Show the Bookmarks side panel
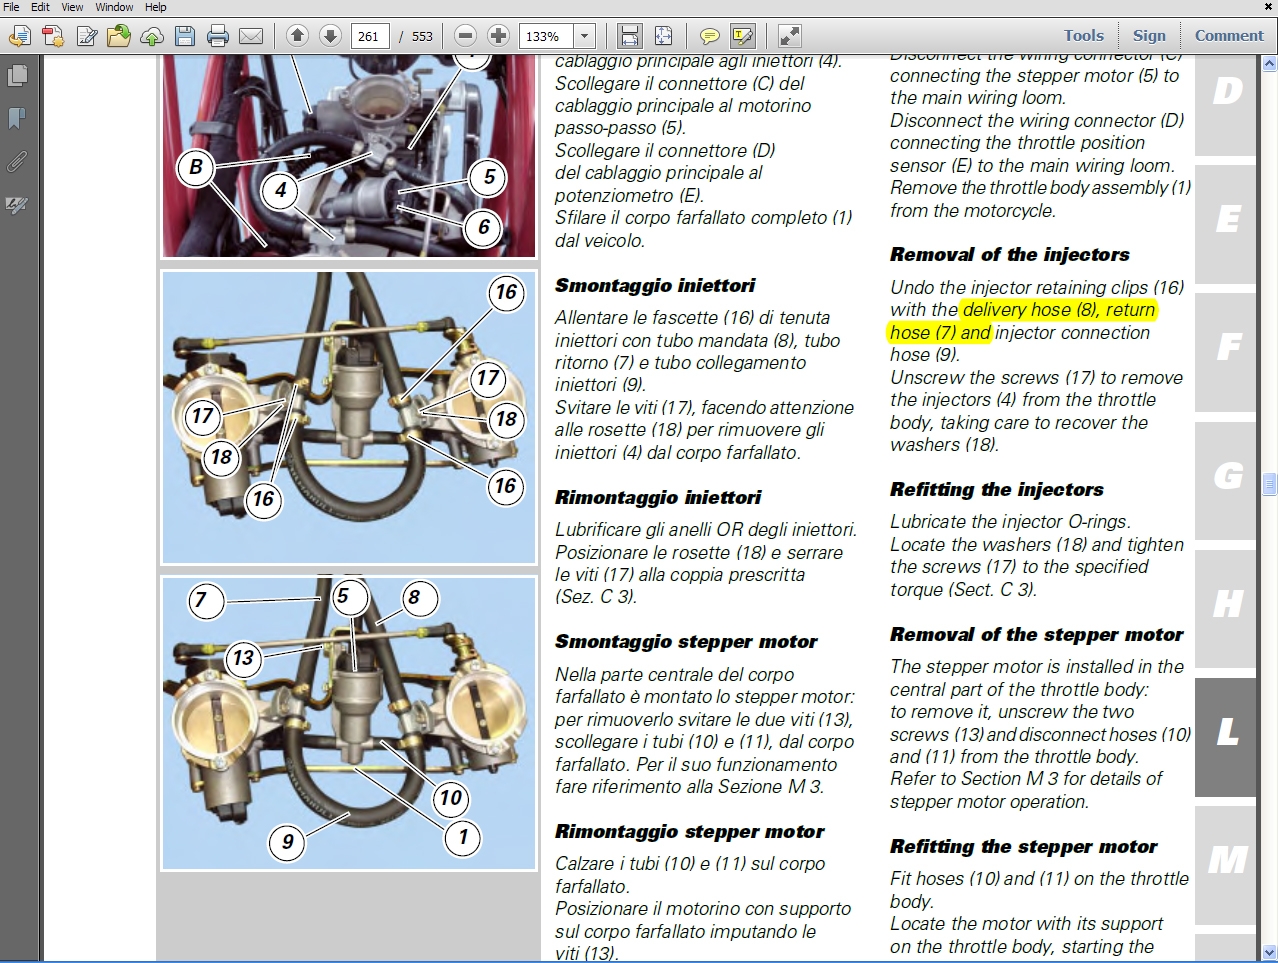1278x963 pixels. (x=17, y=119)
